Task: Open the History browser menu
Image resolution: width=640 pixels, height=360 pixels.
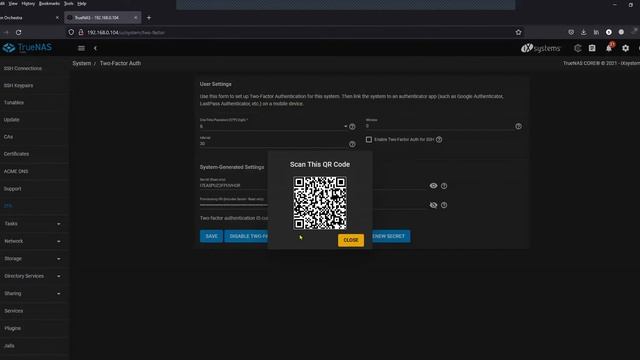Action: 28,3
